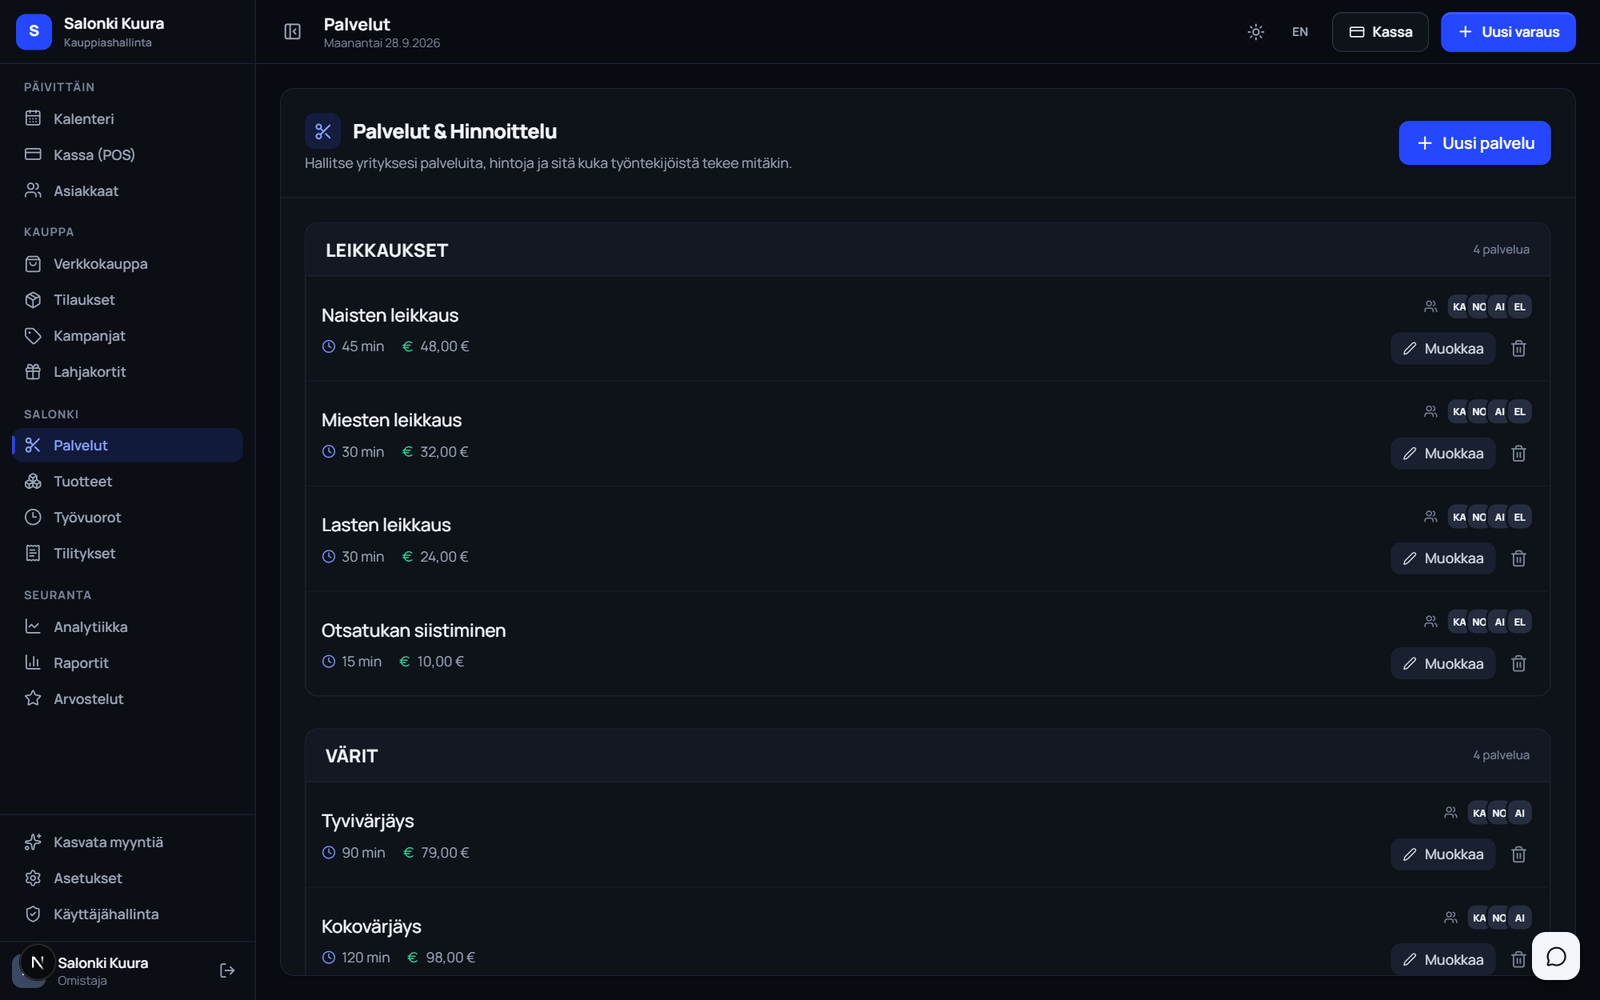This screenshot has width=1600, height=1000.
Task: Click the Raportit bar chart icon
Action: coord(33,663)
